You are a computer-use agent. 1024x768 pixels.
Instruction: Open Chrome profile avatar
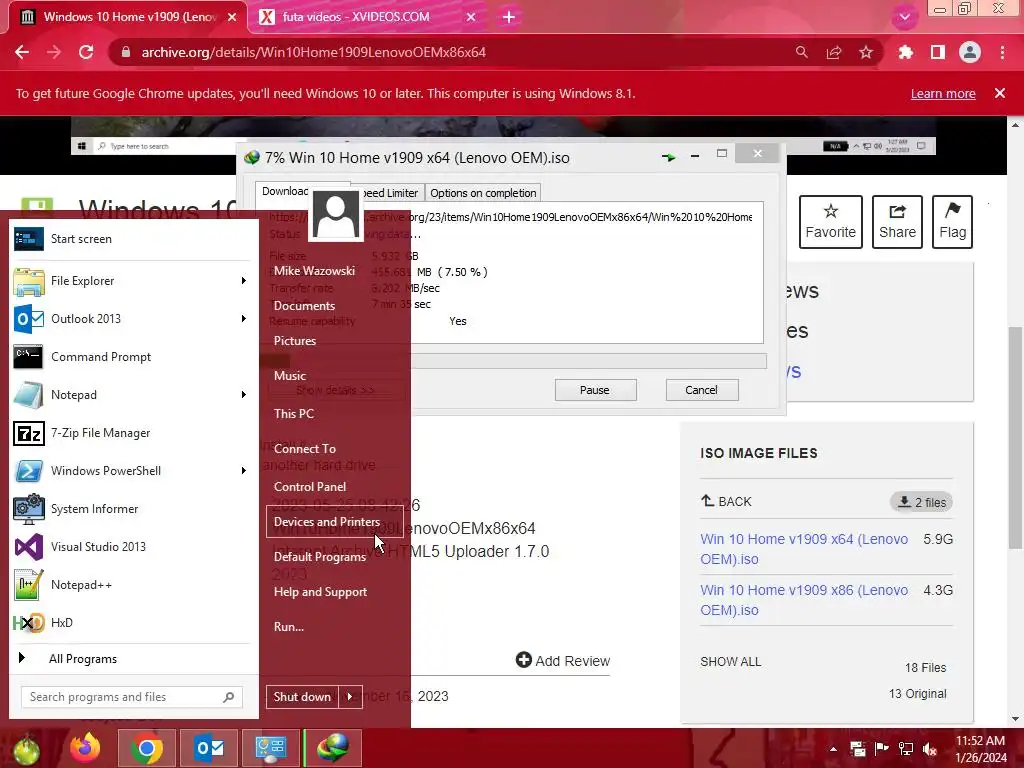[970, 52]
